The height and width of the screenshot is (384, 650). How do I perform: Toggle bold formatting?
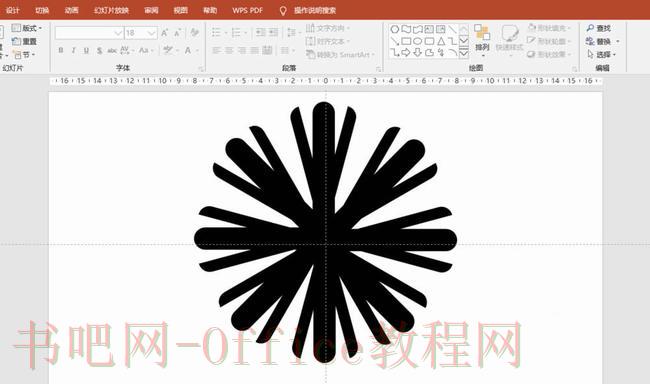[61, 50]
